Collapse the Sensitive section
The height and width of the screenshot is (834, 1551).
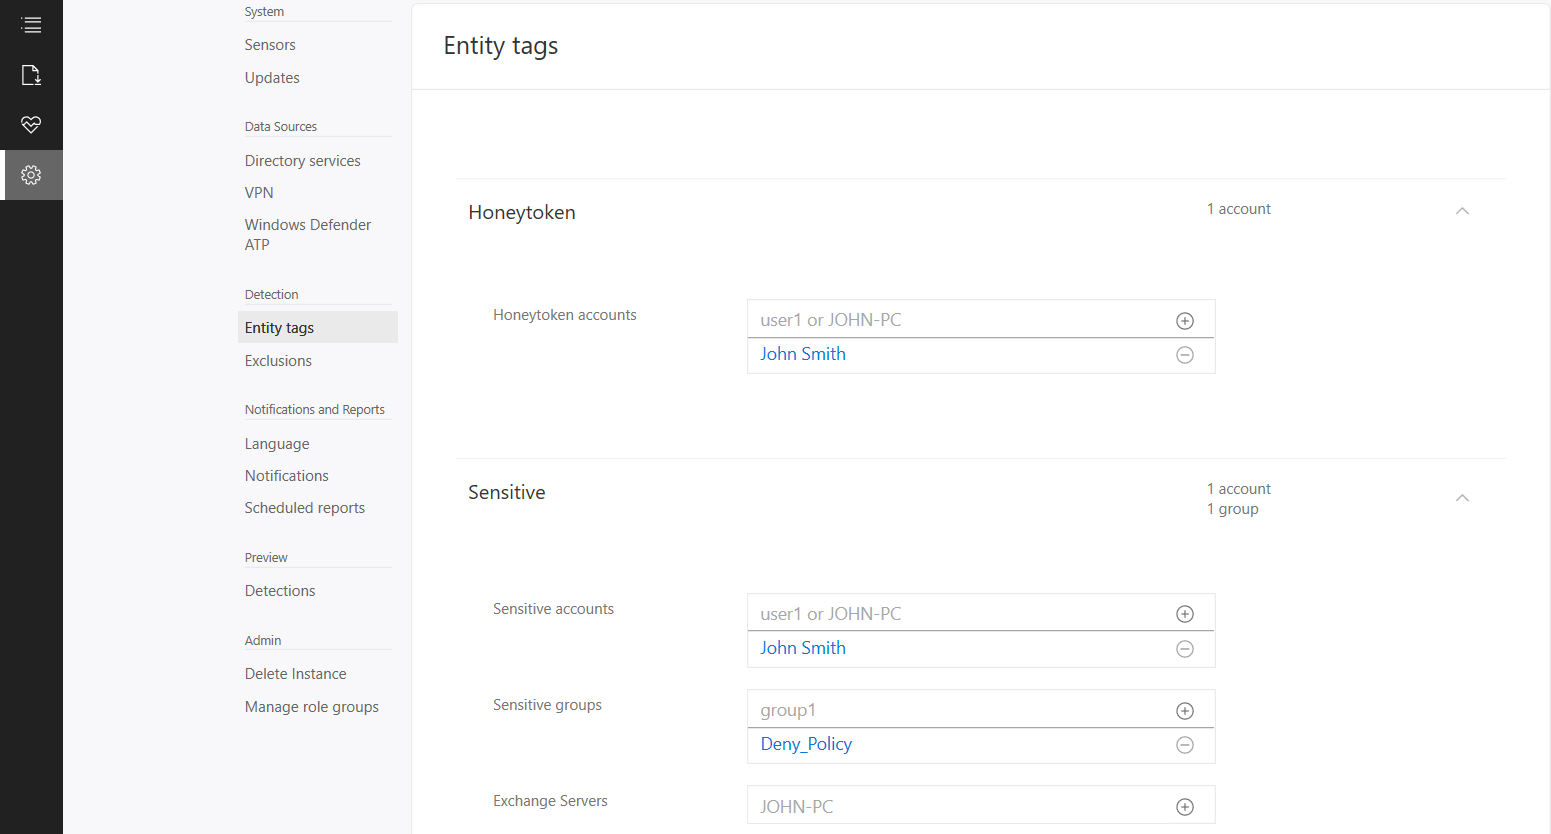(1462, 498)
